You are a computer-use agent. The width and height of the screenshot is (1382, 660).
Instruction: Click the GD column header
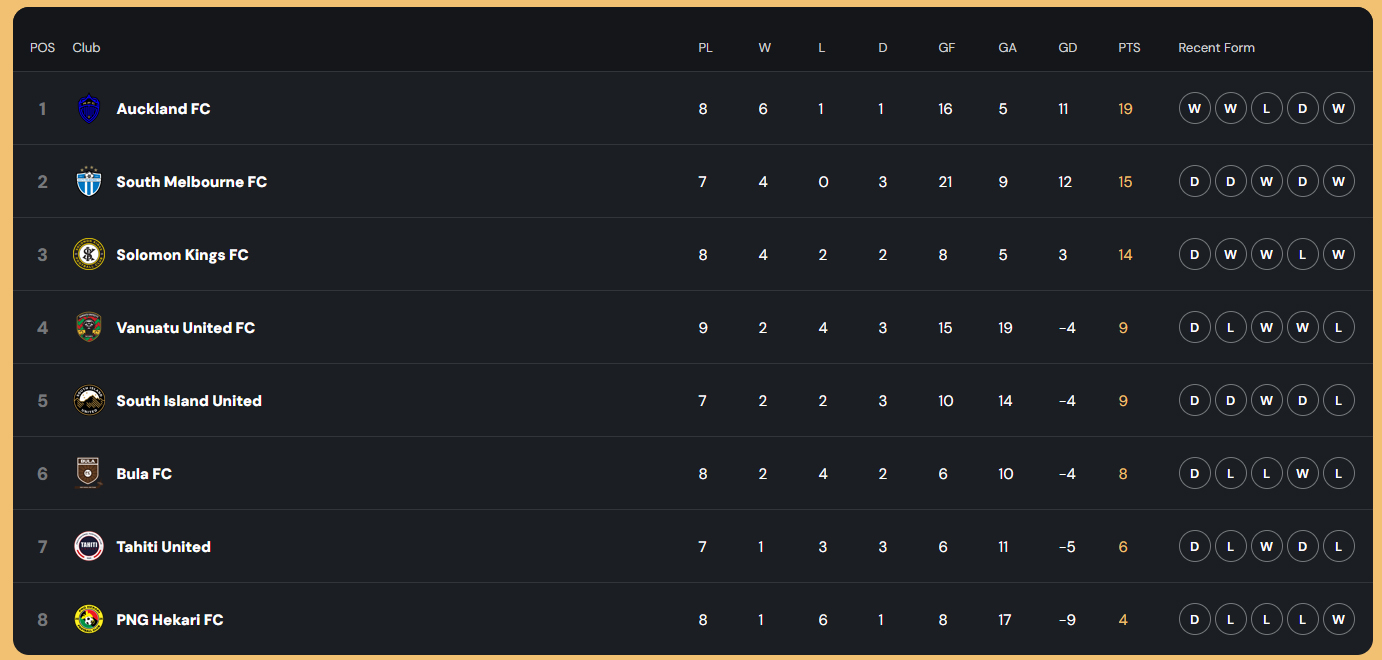1067,48
